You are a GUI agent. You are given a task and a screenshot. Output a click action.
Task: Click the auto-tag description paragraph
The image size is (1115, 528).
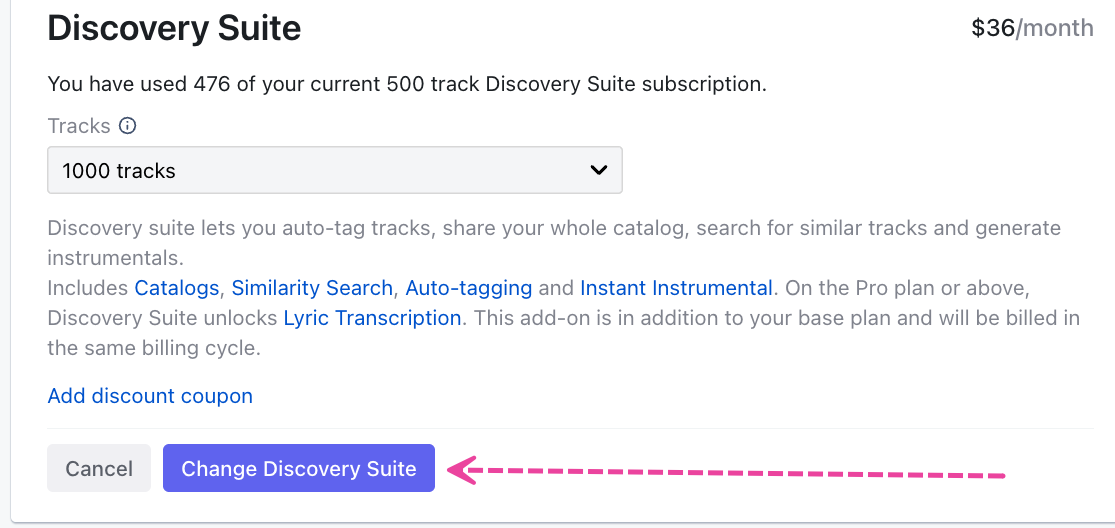point(553,228)
